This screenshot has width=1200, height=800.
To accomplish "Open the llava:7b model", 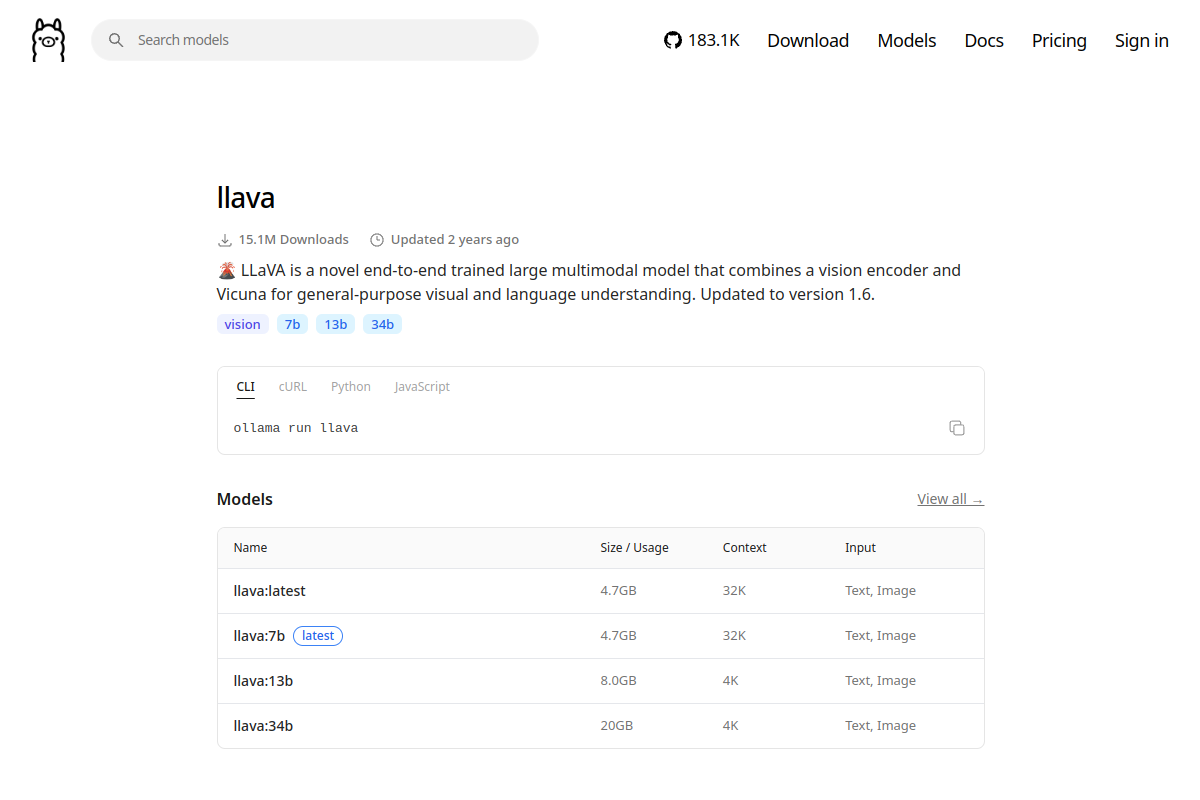I will [x=259, y=636].
